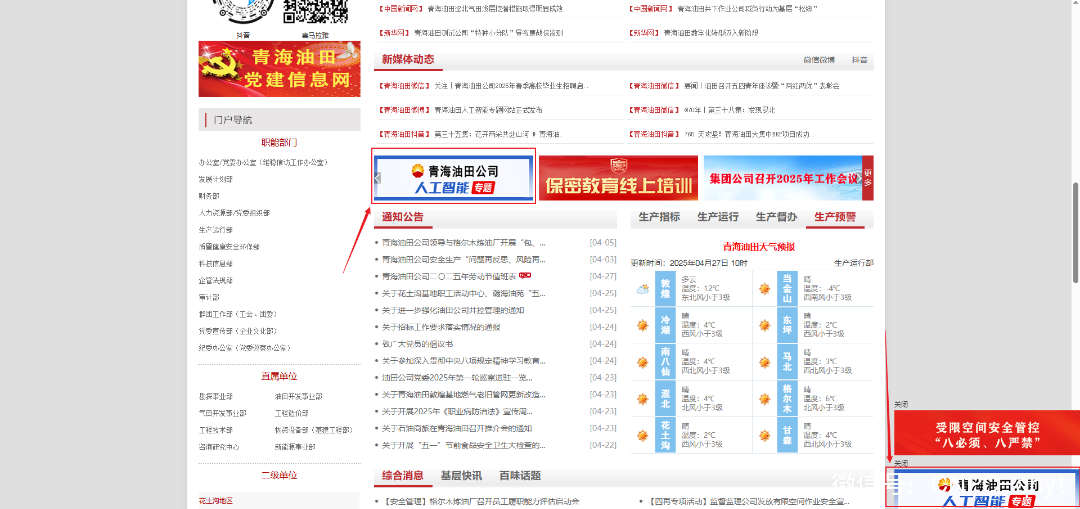
Task: Click the 甘森 sunny weather icon
Action: [765, 435]
